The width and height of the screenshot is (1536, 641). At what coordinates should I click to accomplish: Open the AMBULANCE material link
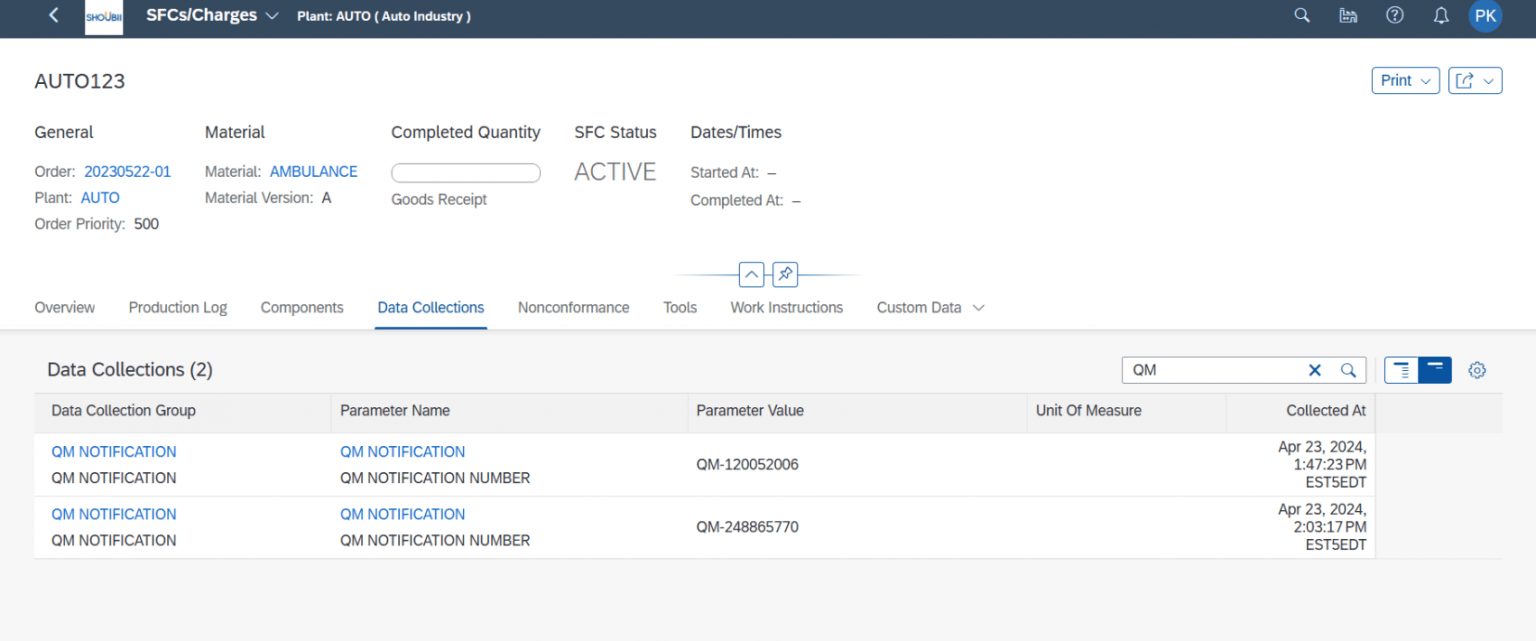(313, 171)
